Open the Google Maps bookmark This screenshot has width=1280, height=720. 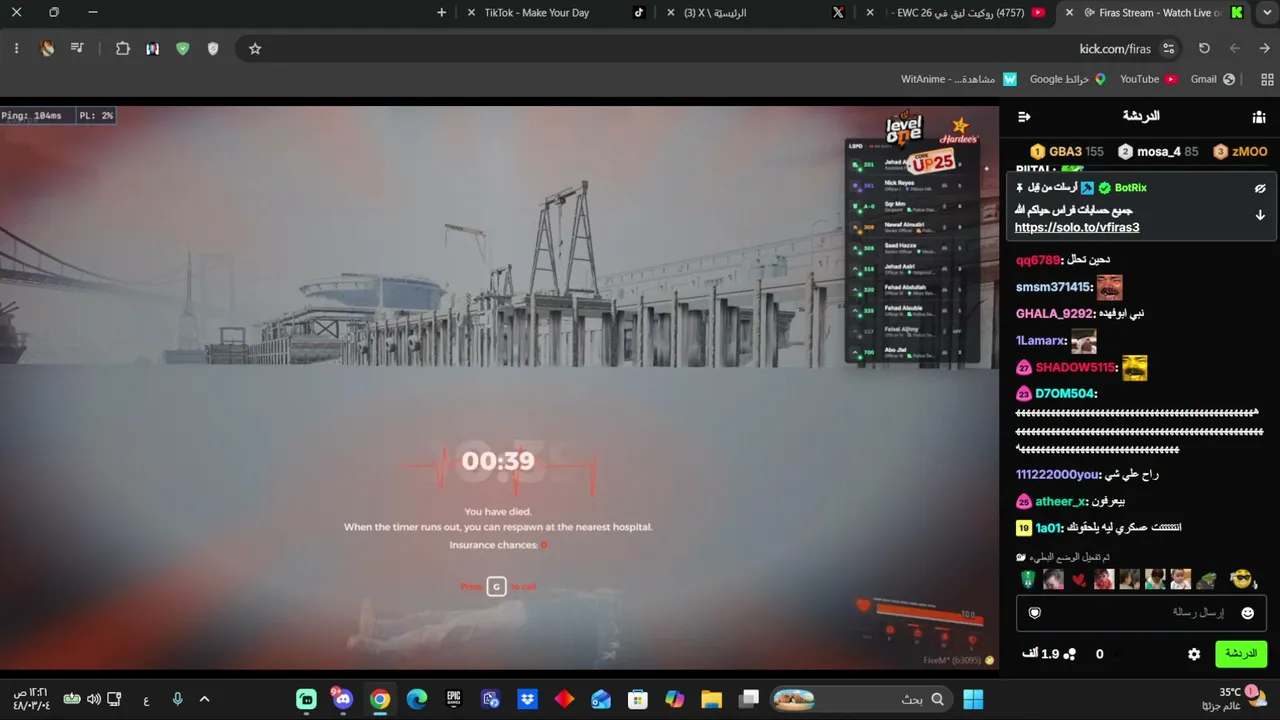pos(1068,79)
